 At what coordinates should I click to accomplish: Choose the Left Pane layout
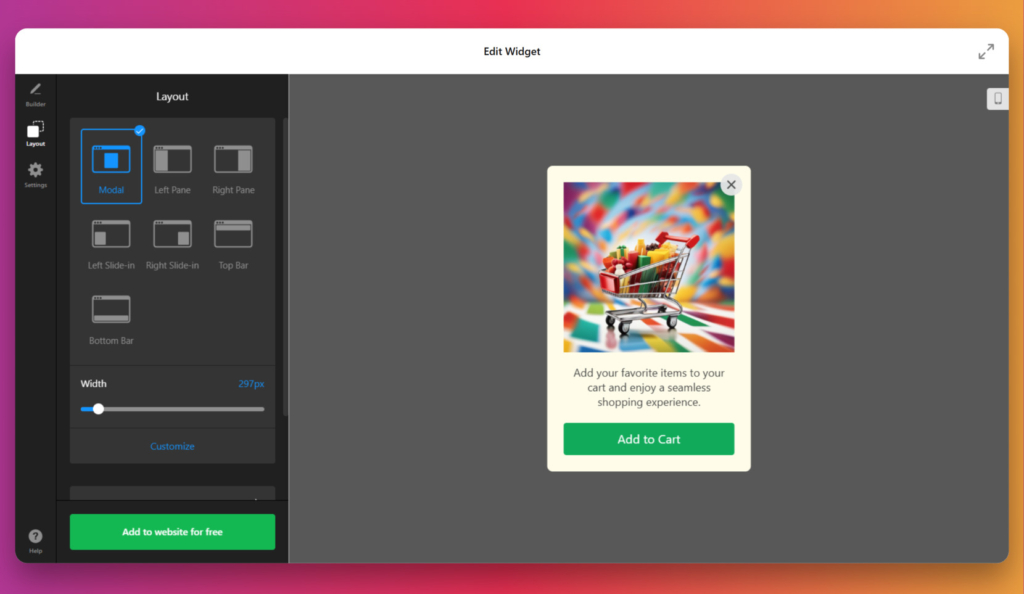(x=172, y=168)
